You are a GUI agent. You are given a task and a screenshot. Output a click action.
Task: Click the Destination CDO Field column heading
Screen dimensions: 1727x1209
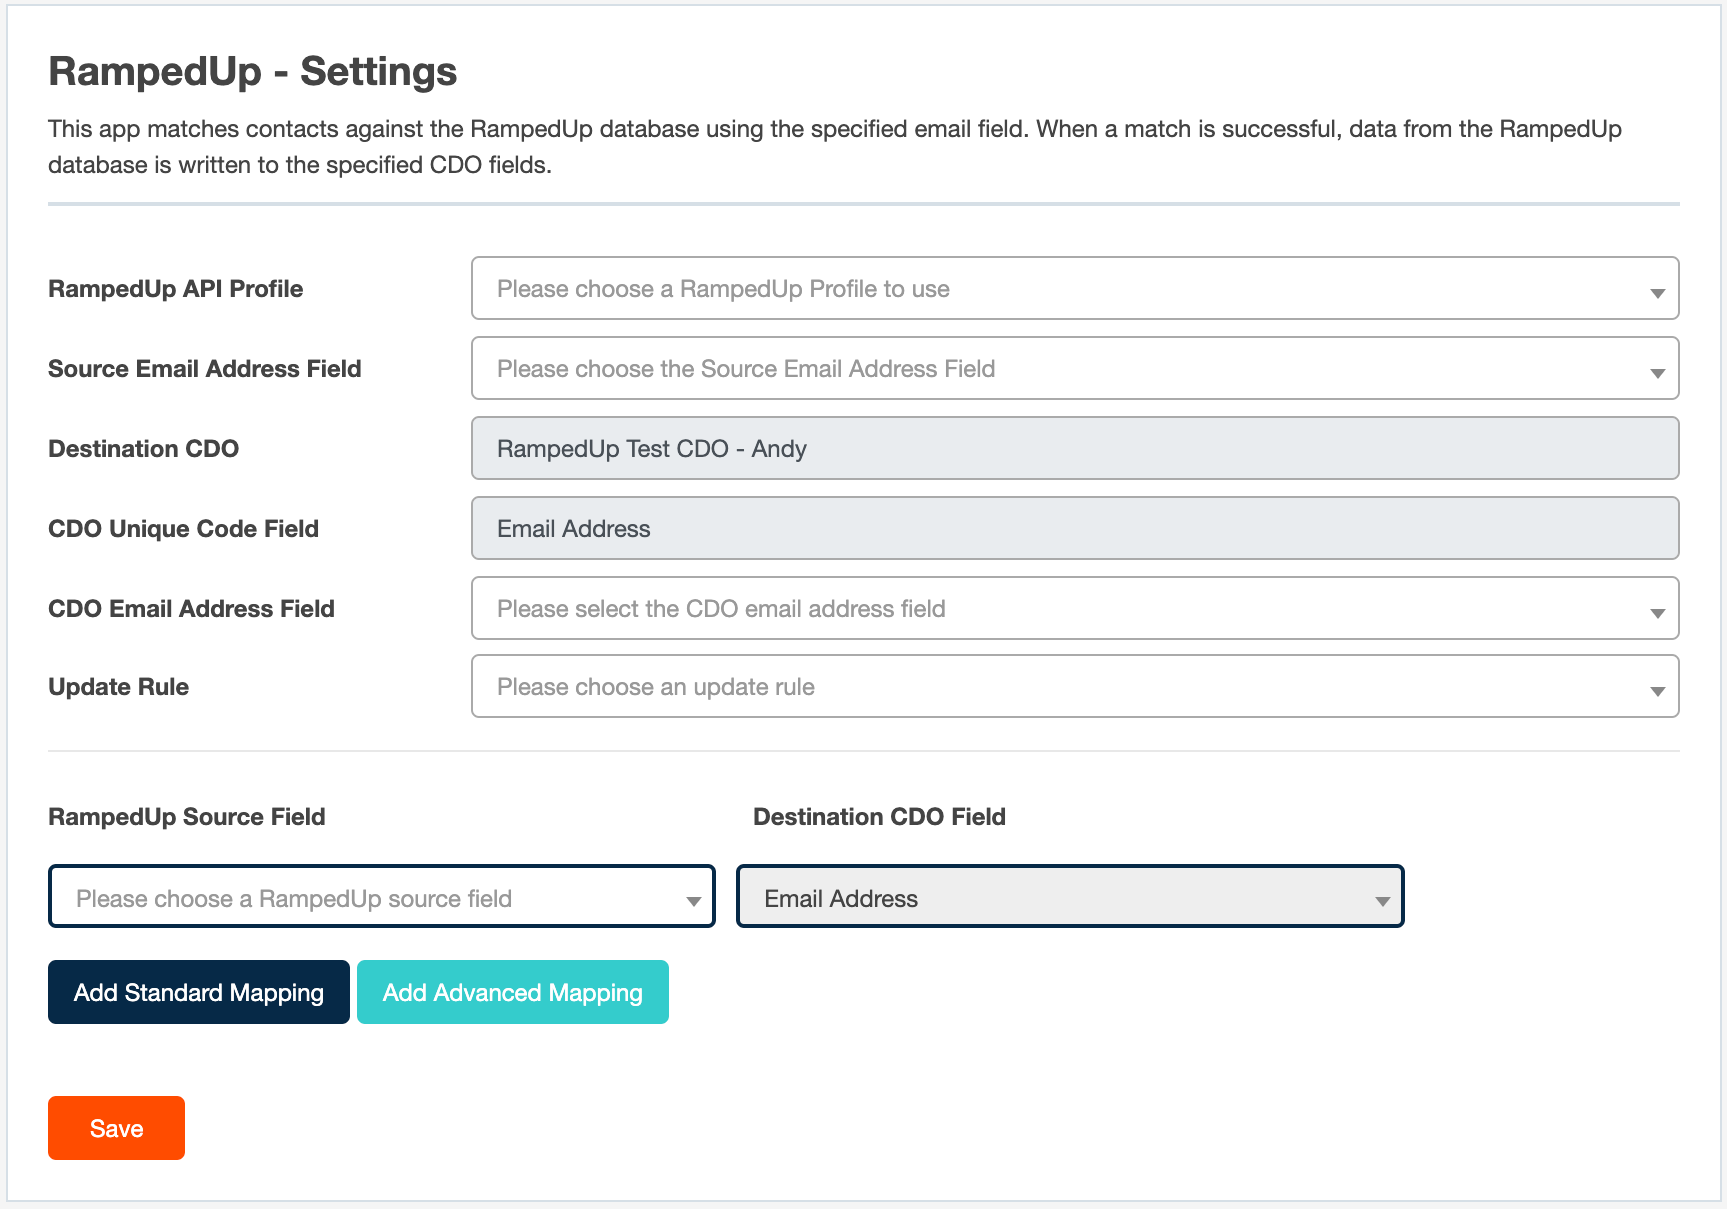click(880, 817)
